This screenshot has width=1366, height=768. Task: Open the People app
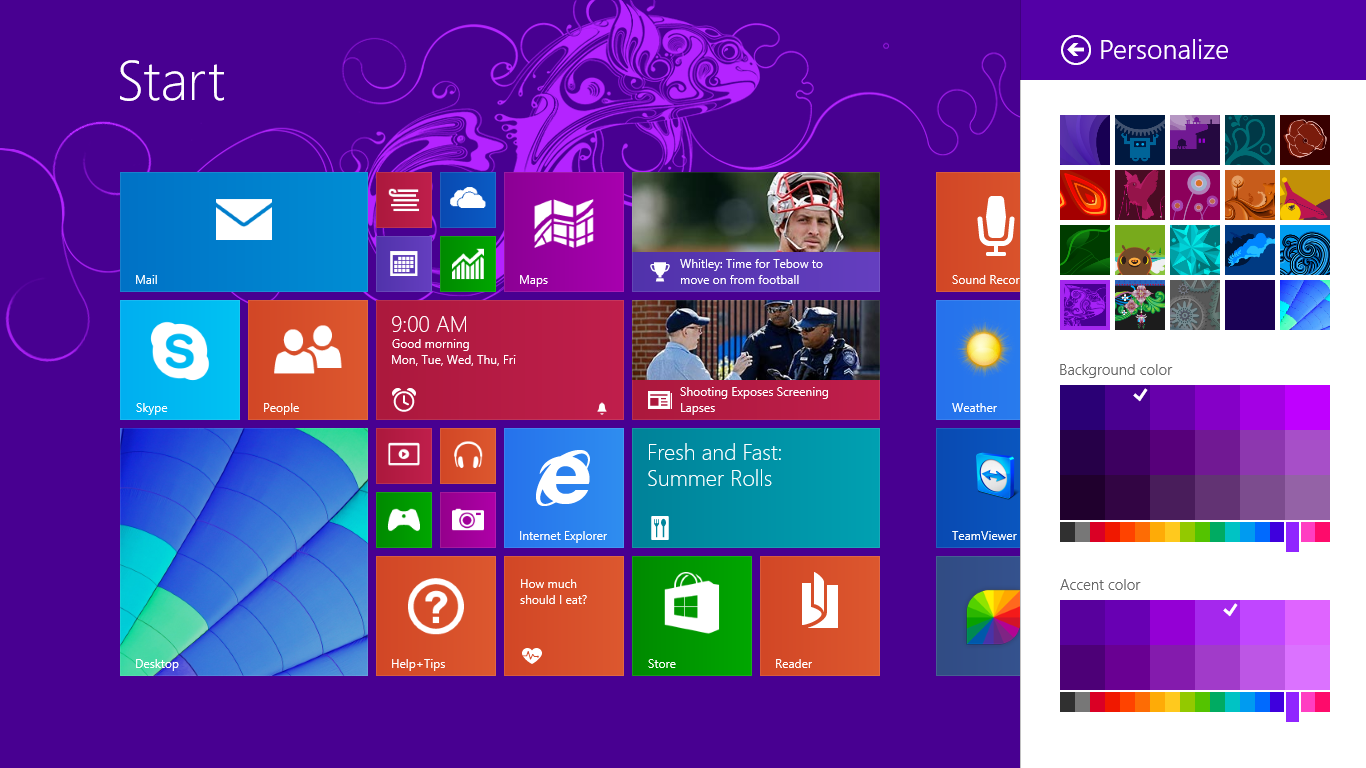tap(307, 360)
